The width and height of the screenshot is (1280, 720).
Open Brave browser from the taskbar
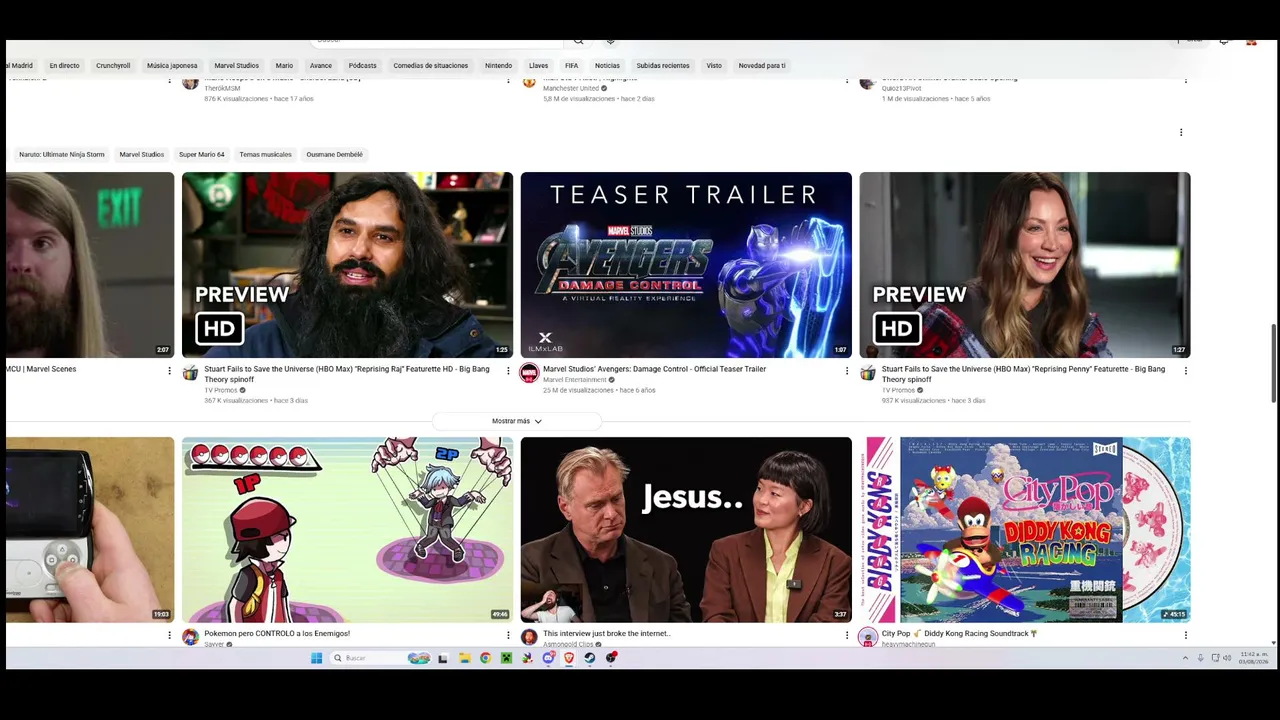(x=569, y=658)
